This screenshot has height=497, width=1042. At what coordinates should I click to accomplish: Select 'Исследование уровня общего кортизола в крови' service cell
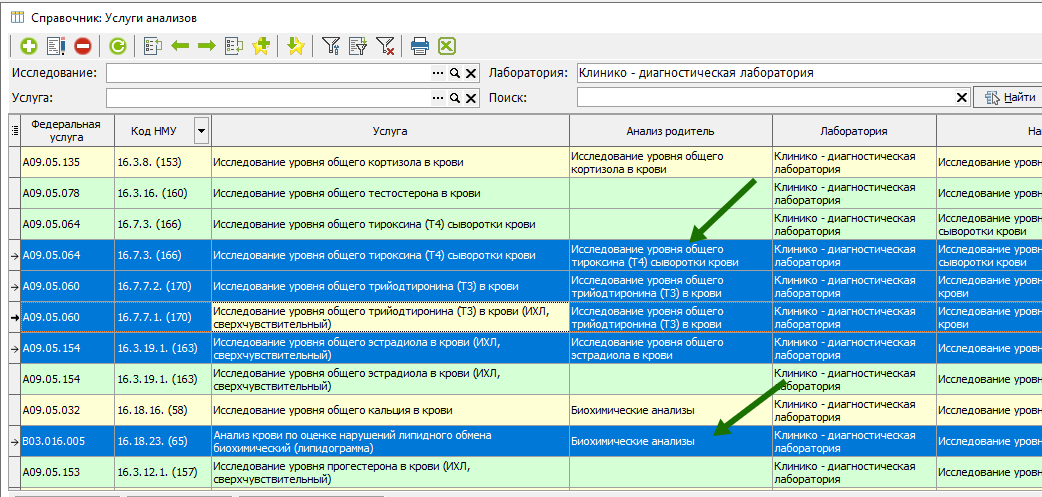(391, 162)
